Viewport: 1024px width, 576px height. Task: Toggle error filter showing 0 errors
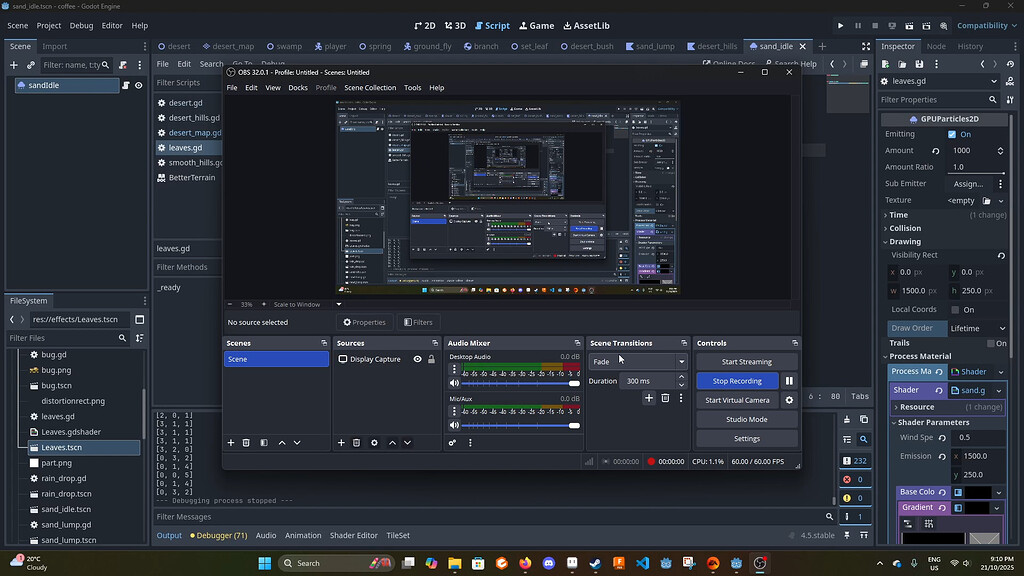click(x=854, y=479)
